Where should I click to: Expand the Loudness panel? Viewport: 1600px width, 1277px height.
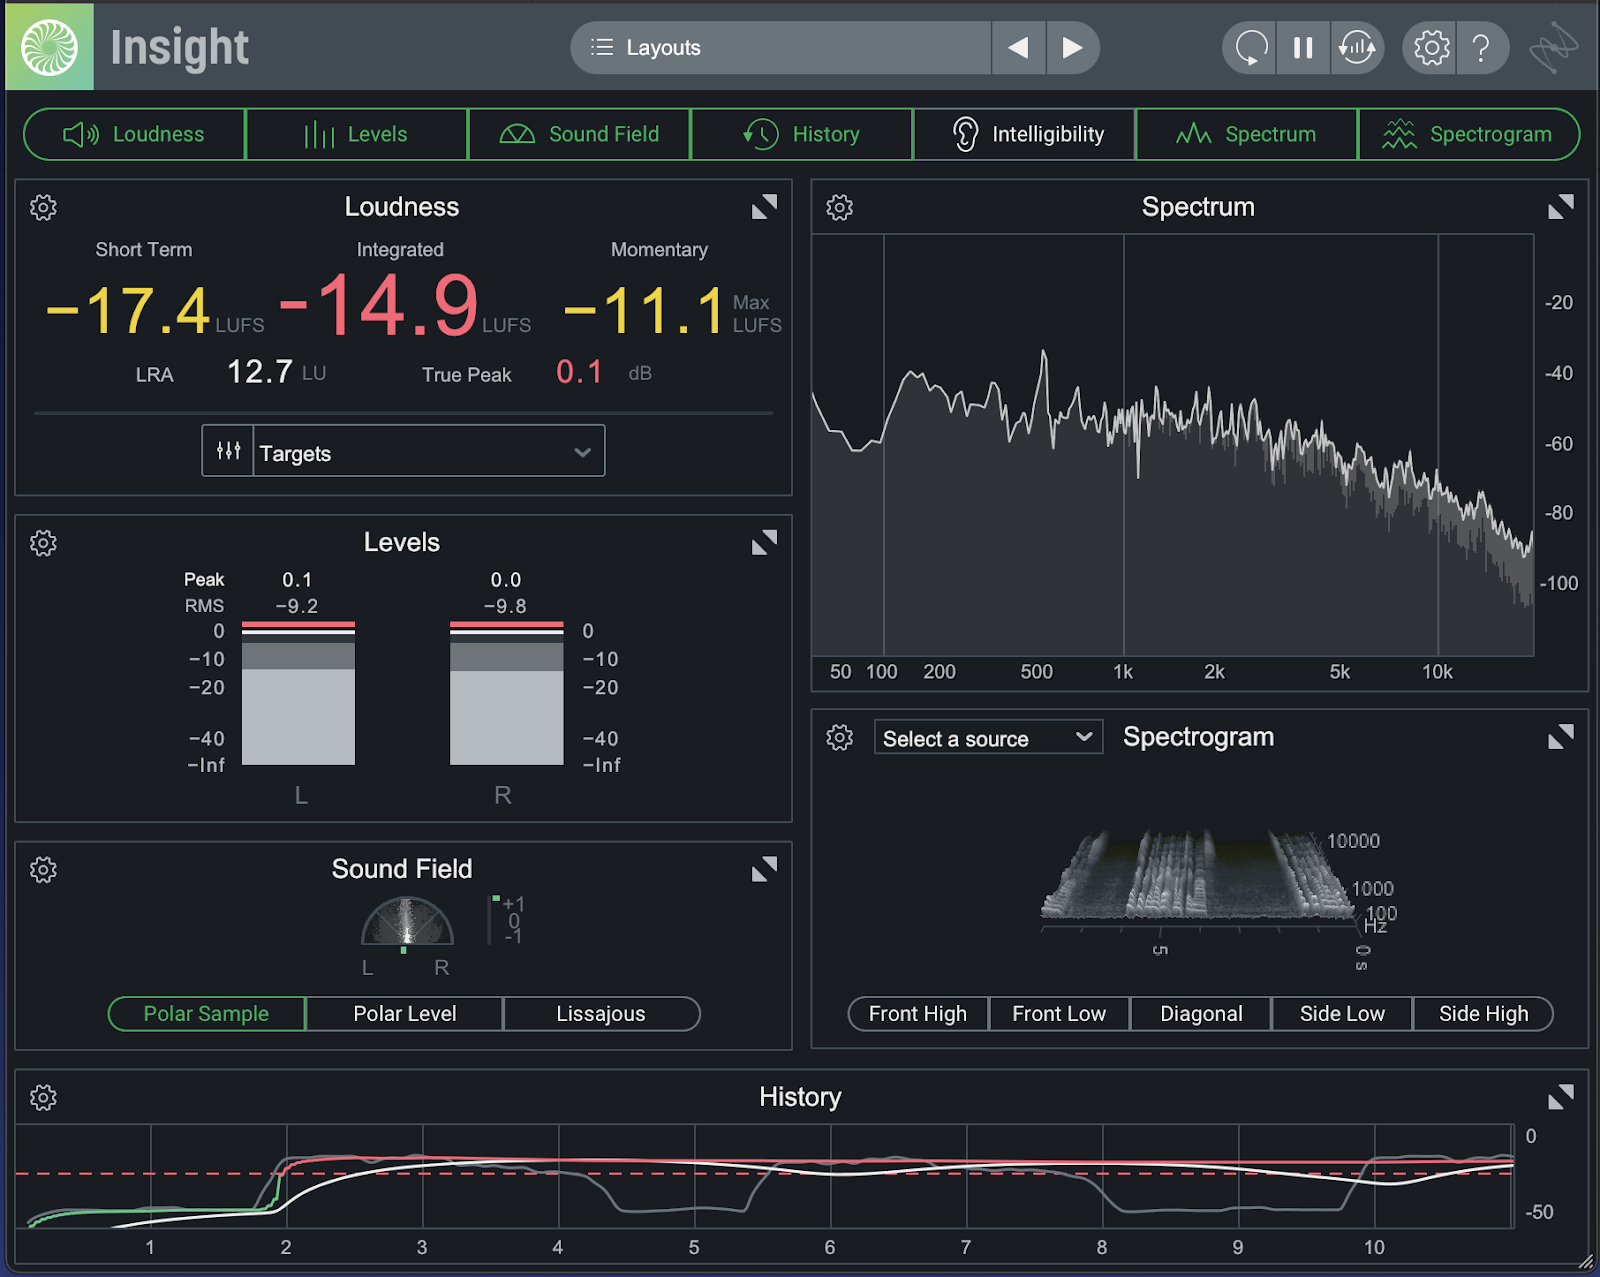[x=764, y=207]
